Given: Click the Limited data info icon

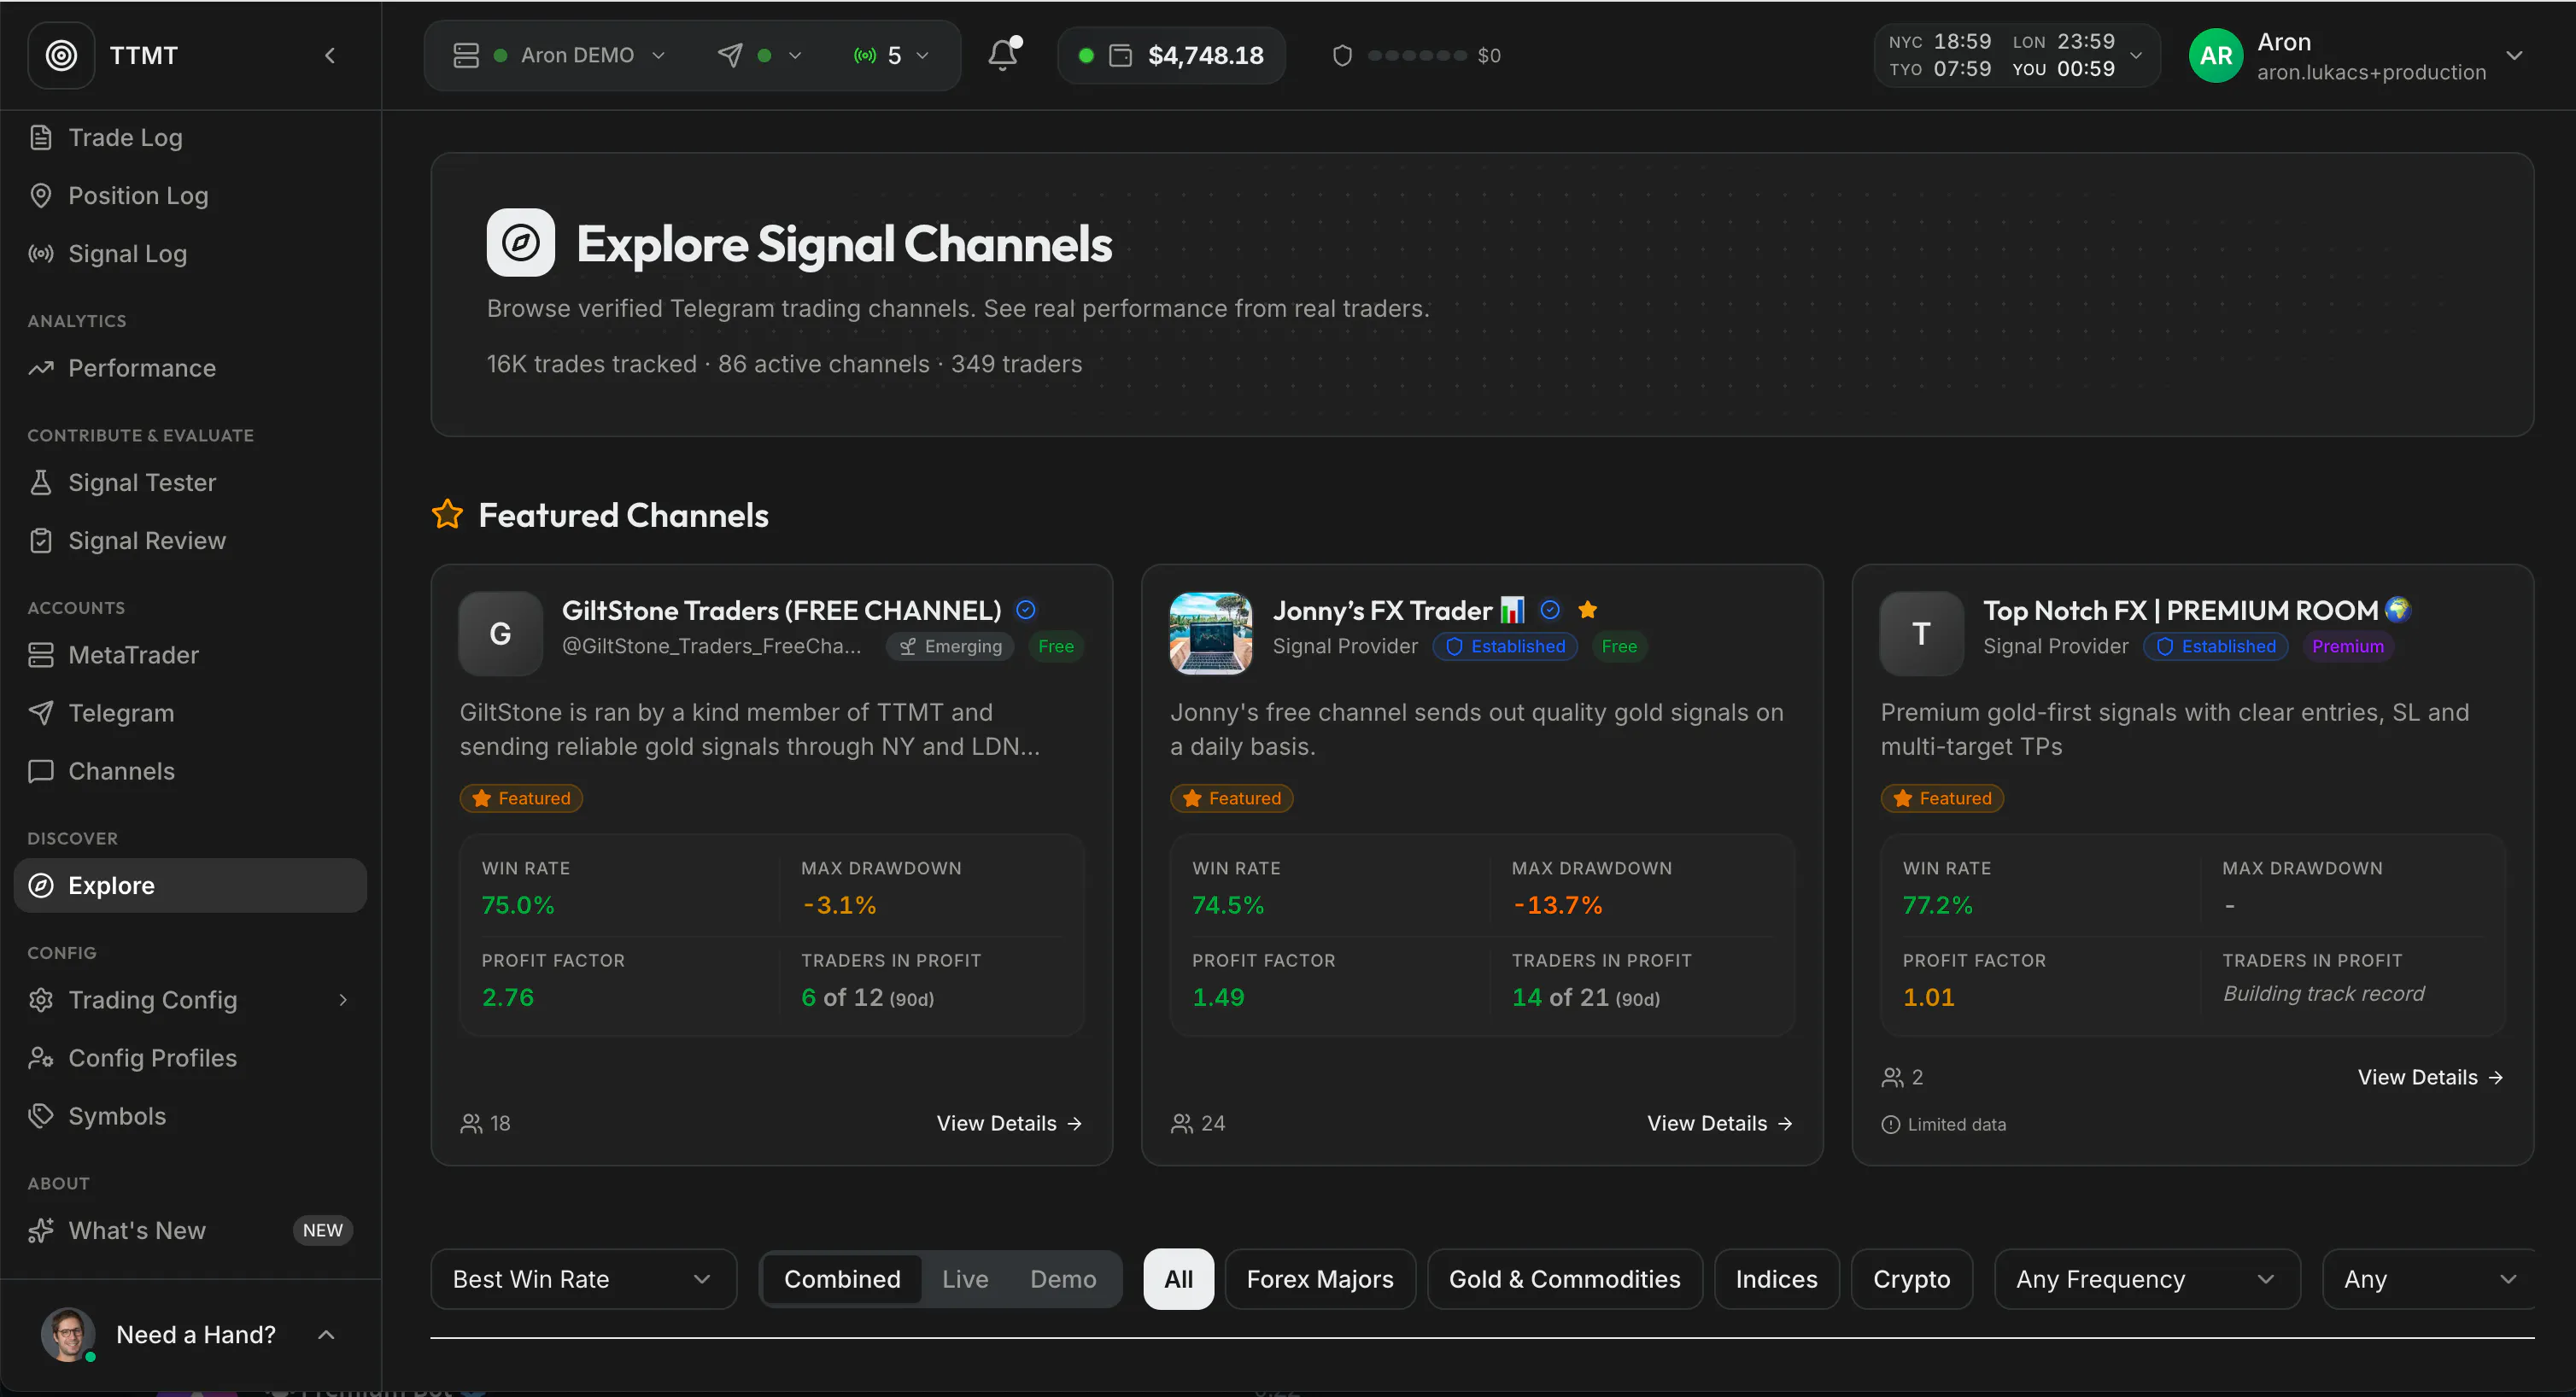Looking at the screenshot, I should [1890, 1124].
